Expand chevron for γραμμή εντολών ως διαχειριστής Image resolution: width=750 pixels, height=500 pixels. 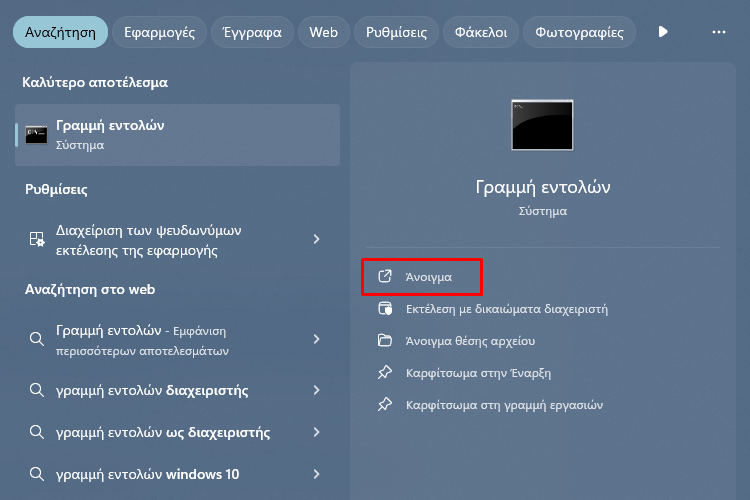316,432
